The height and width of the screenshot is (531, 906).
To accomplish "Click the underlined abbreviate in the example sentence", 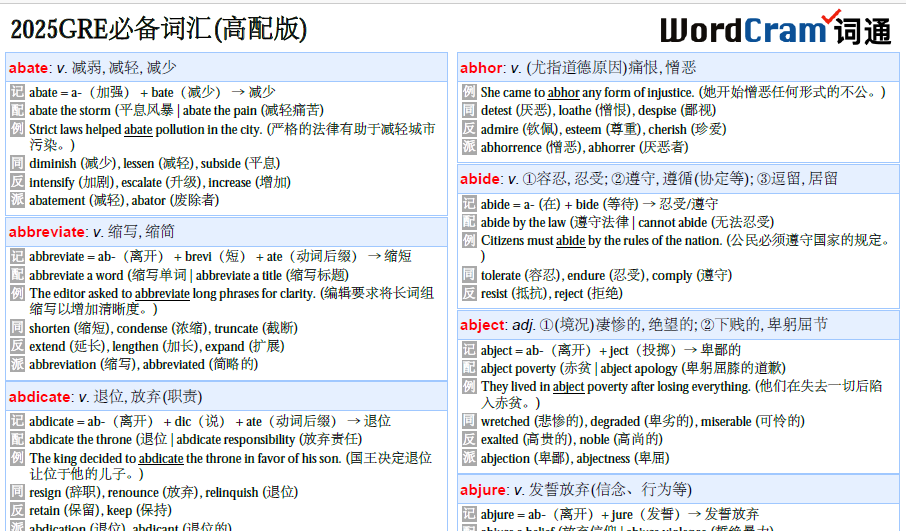I will pyautogui.click(x=162, y=294).
